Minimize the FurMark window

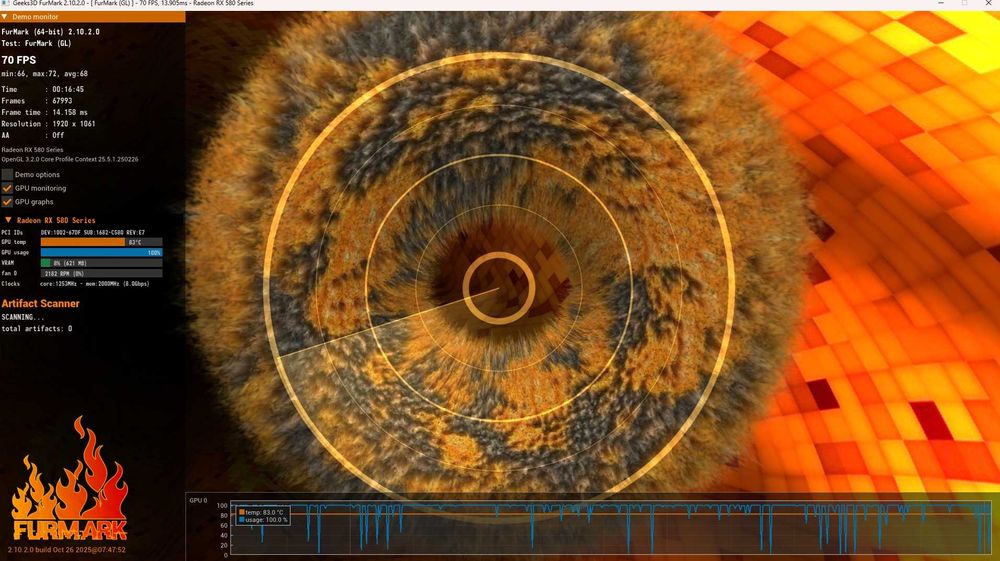click(941, 3)
